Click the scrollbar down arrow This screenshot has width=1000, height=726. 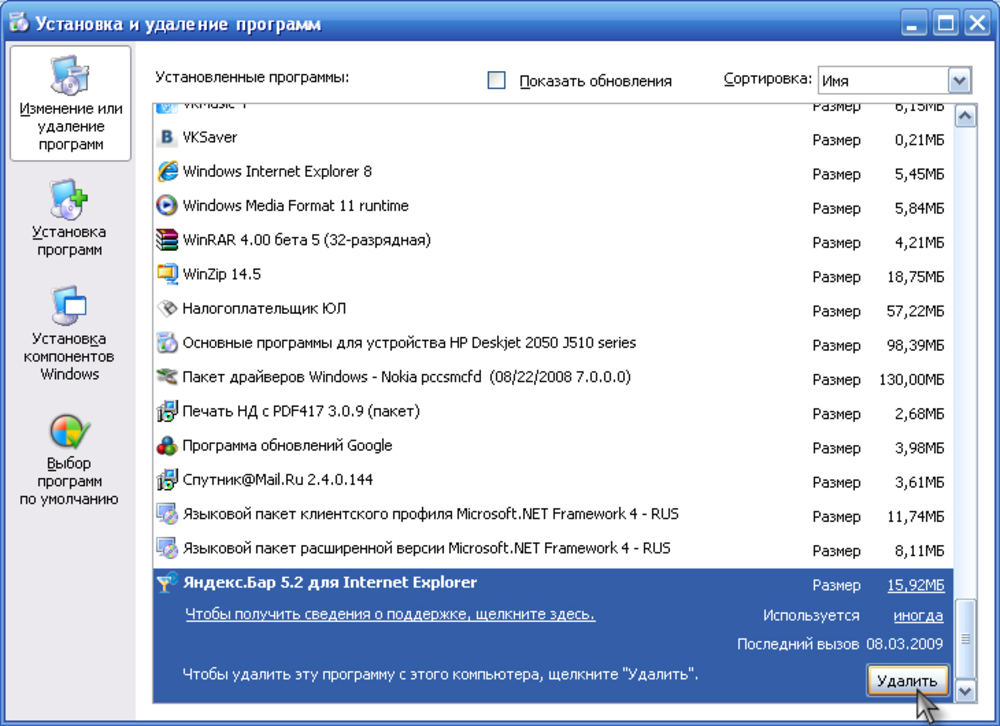point(965,690)
